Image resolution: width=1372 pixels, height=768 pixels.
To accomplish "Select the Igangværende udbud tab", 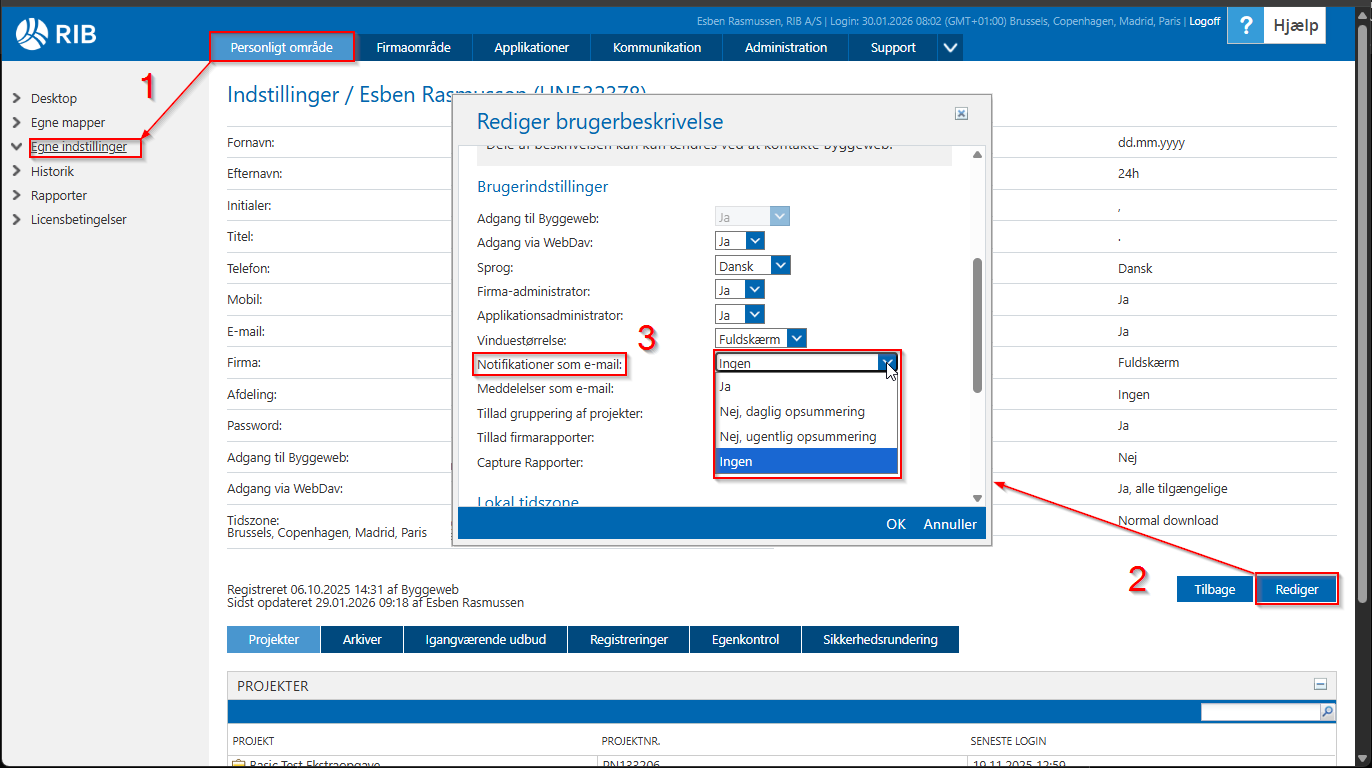I will pos(485,639).
